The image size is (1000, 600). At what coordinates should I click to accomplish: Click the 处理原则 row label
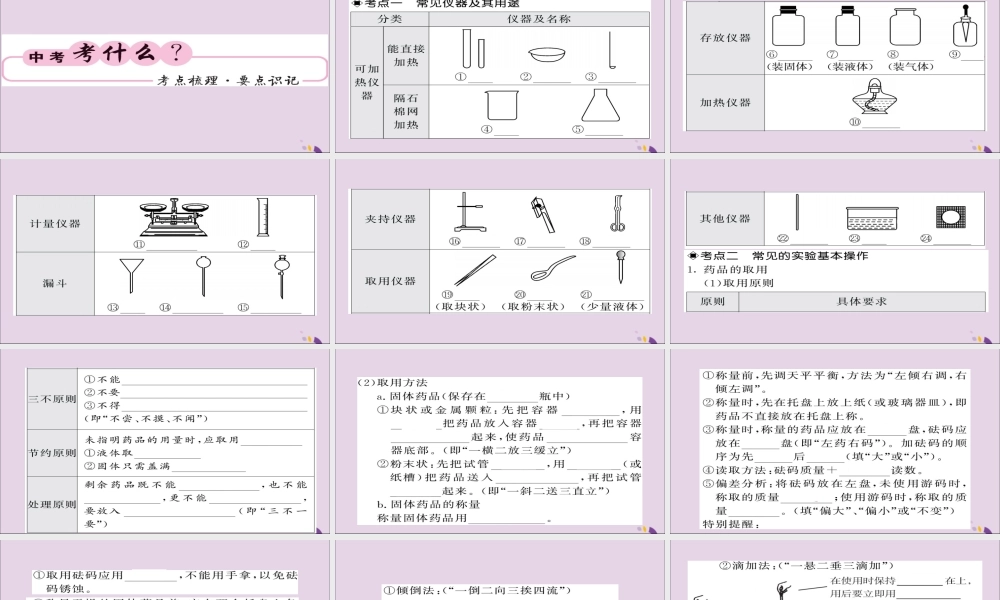click(52, 504)
